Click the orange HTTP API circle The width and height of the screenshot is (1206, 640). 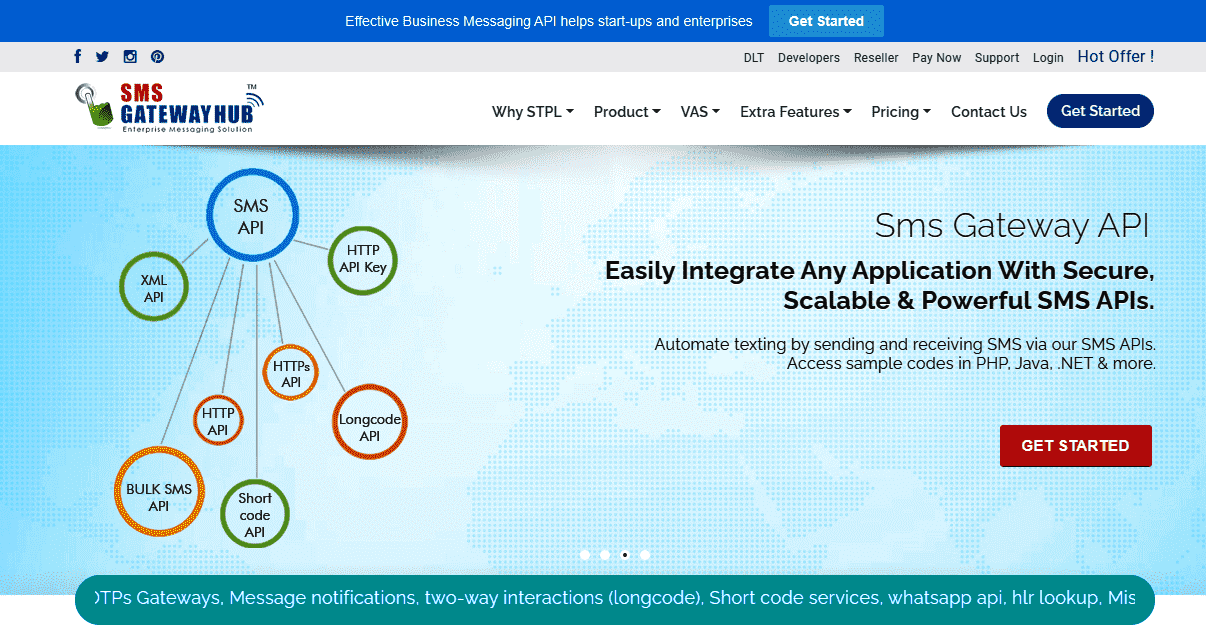[218, 421]
